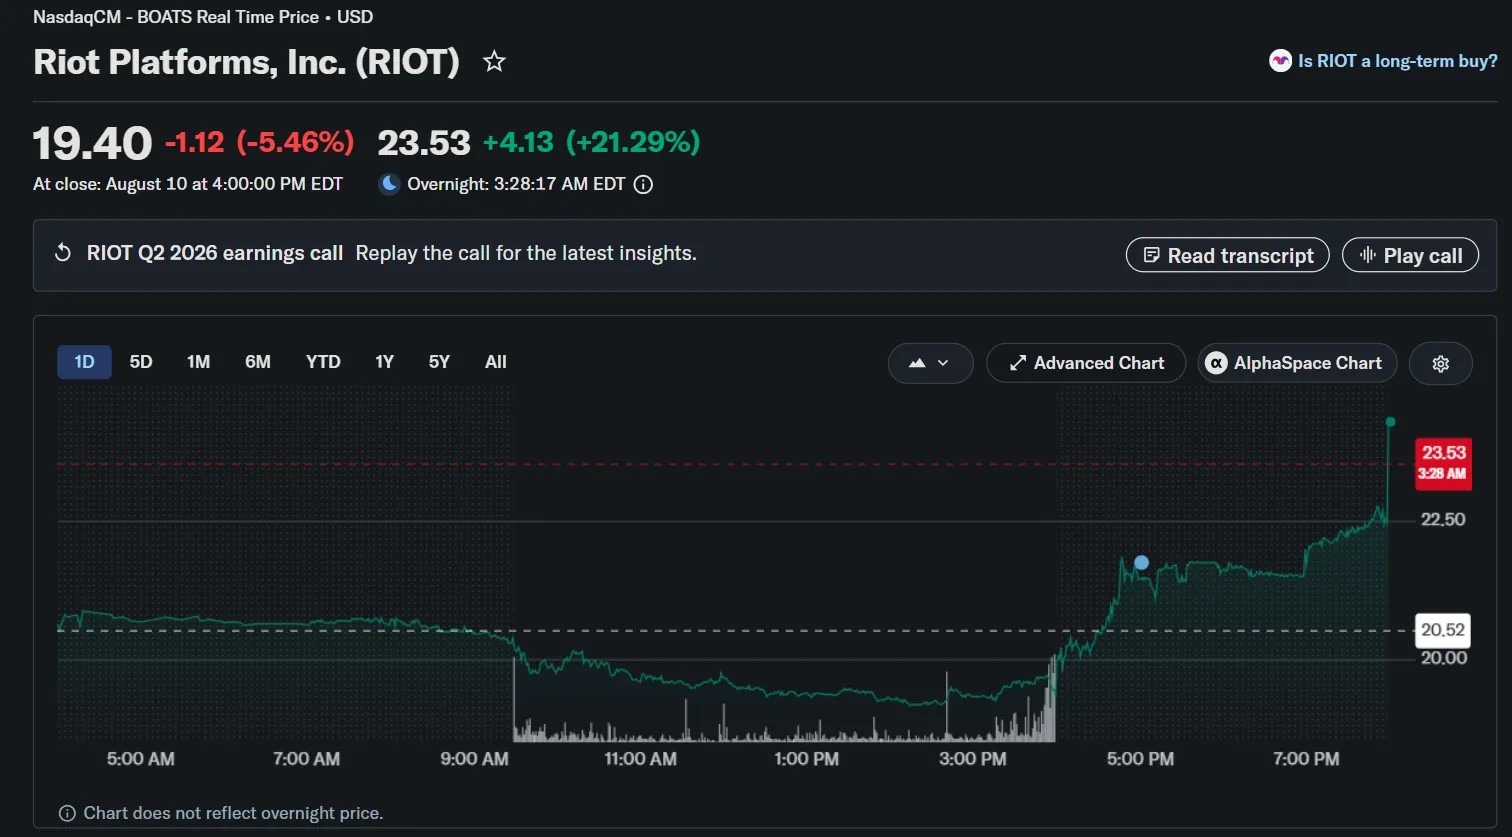Open the AlphaSpace Chart

click(1297, 363)
